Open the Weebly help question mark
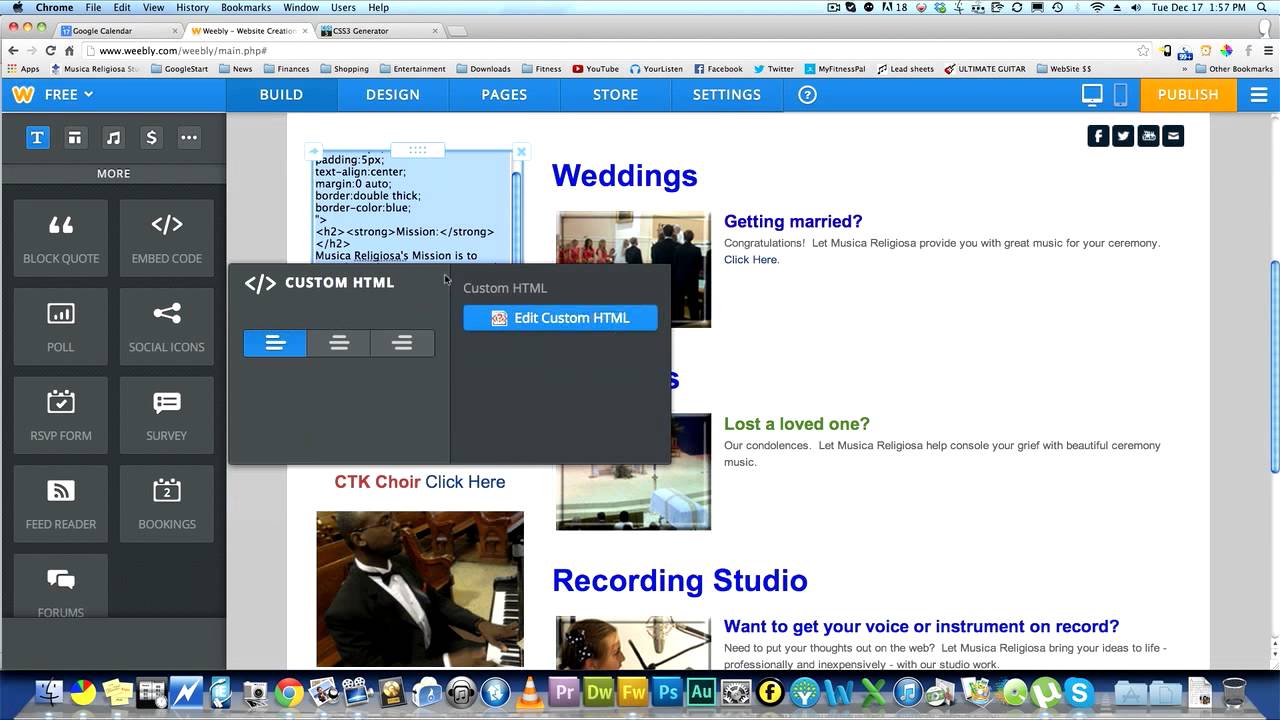The height and width of the screenshot is (720, 1280). pos(807,95)
